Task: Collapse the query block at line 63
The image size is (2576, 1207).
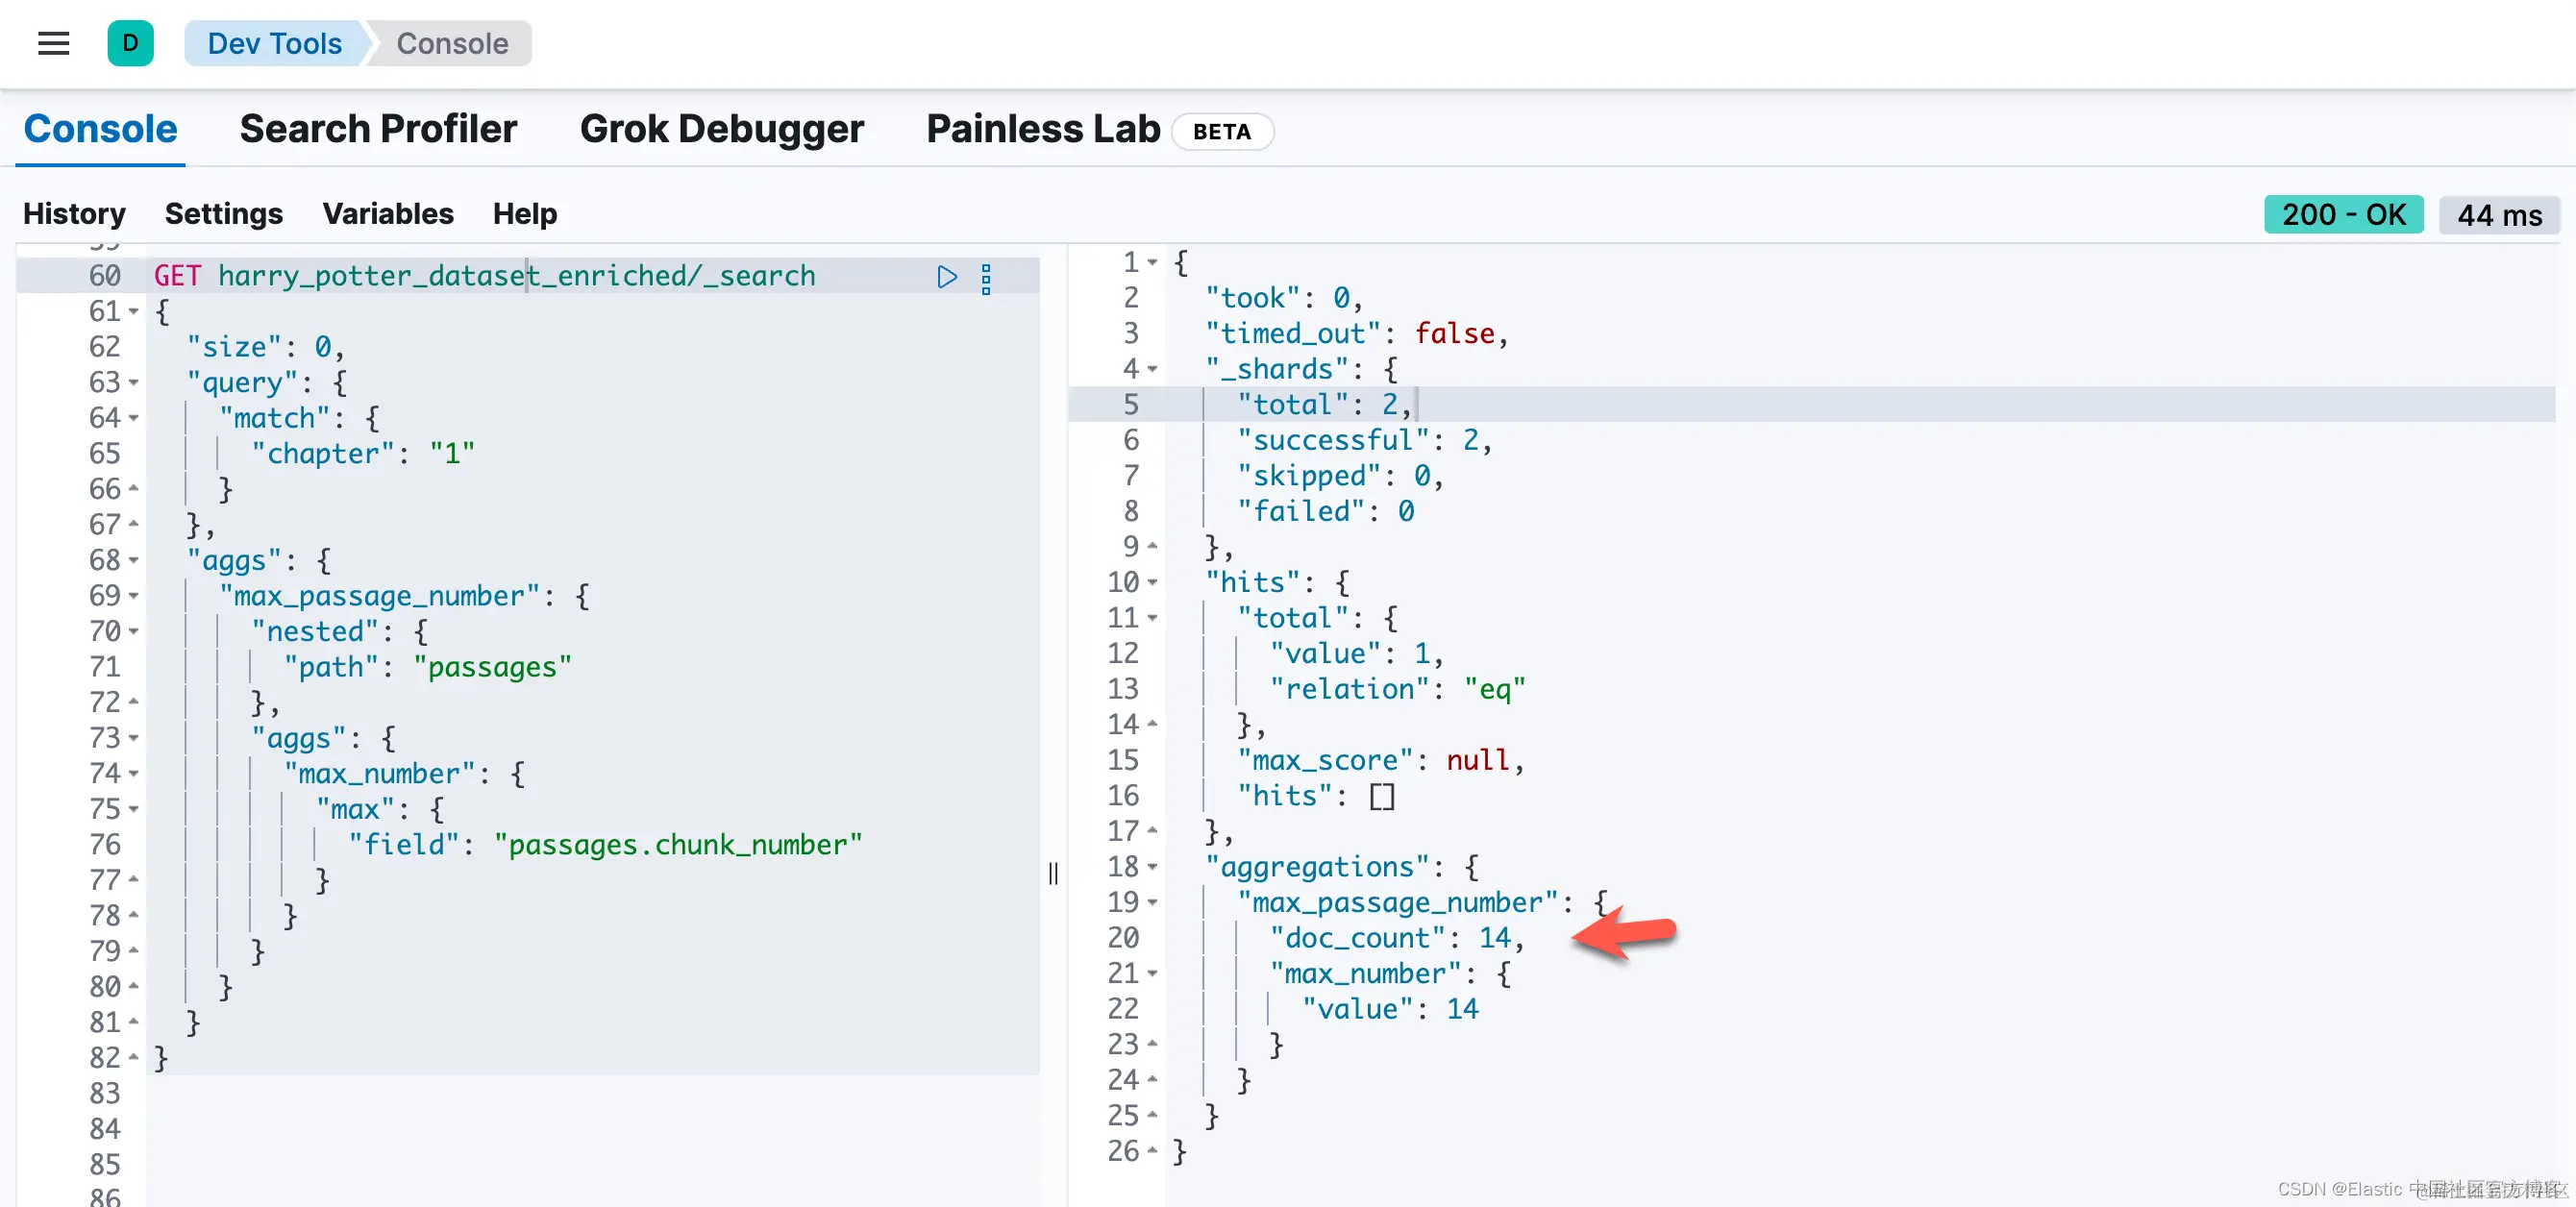Action: pos(134,383)
